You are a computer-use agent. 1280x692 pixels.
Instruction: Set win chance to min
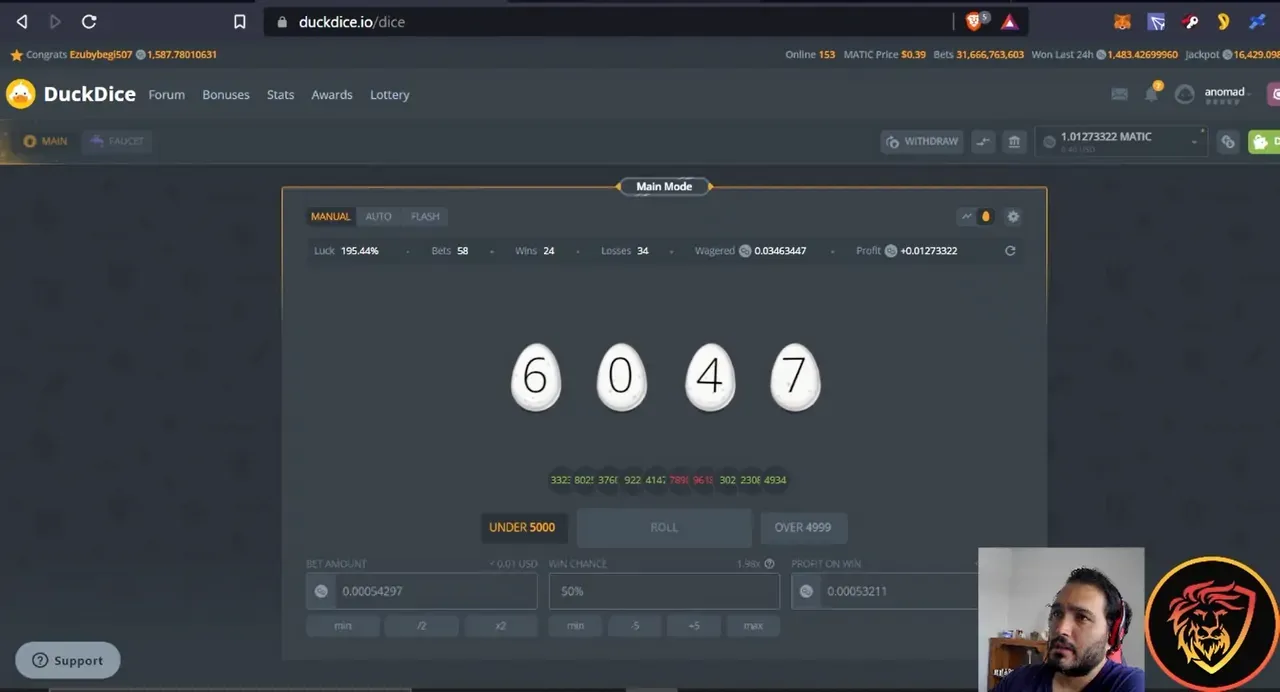pyautogui.click(x=575, y=626)
